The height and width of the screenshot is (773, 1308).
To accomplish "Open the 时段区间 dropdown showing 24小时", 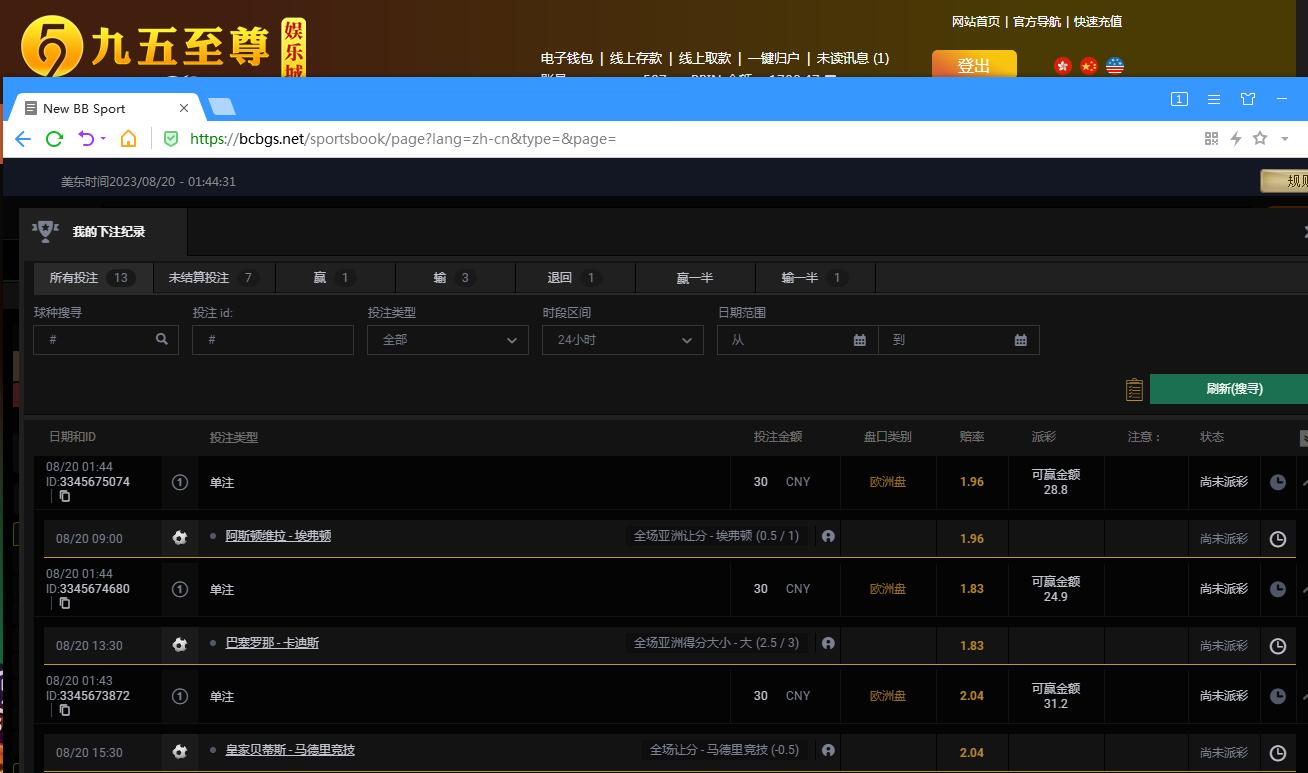I will pyautogui.click(x=623, y=340).
